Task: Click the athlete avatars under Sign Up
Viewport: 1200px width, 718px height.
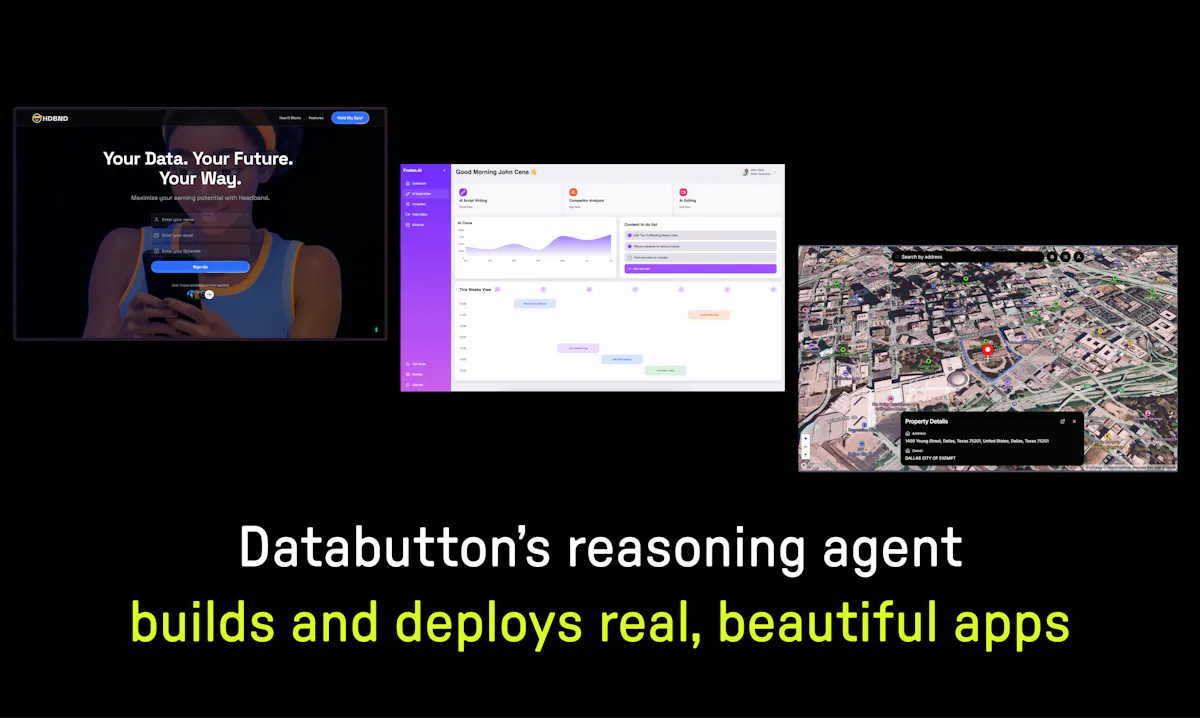Action: coord(200,294)
